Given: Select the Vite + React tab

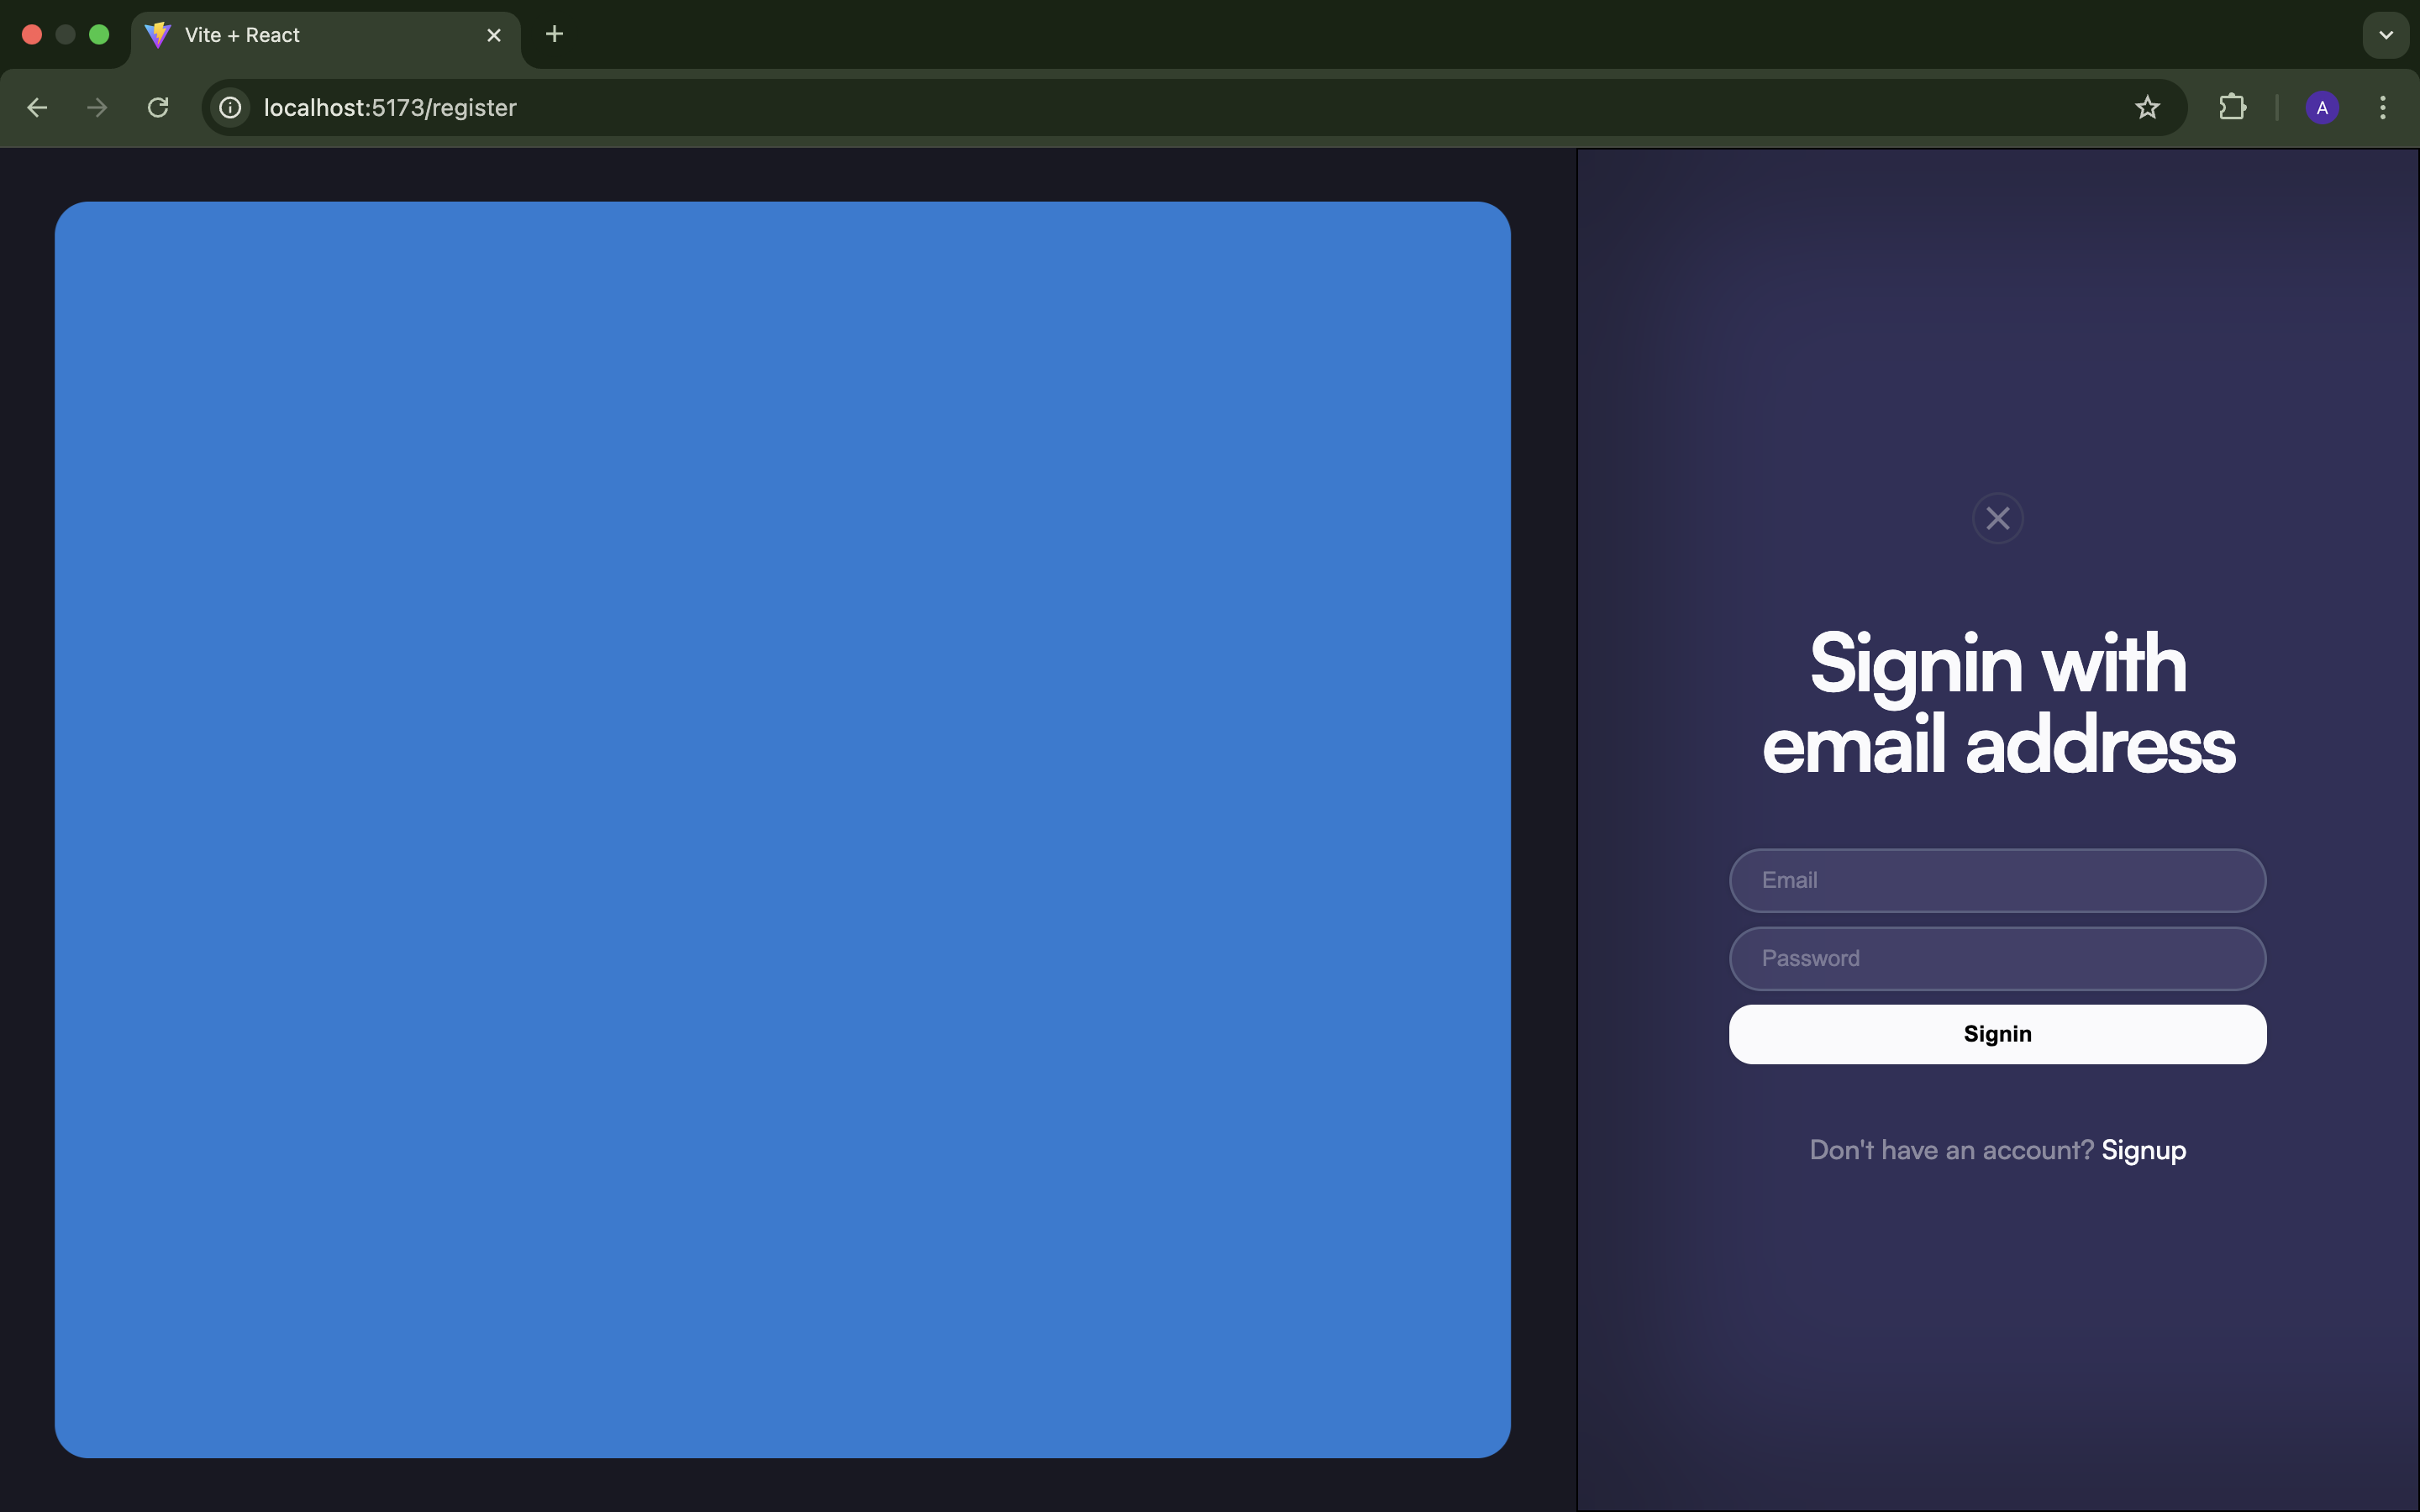Looking at the screenshot, I should click(300, 35).
